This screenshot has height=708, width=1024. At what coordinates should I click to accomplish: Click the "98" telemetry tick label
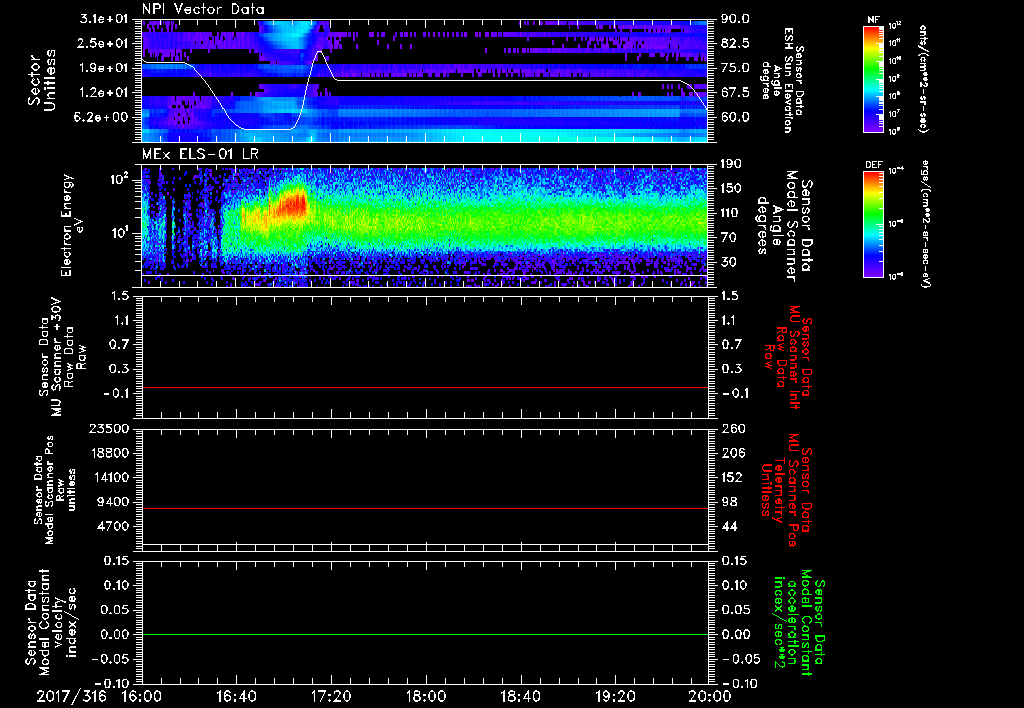tap(728, 502)
